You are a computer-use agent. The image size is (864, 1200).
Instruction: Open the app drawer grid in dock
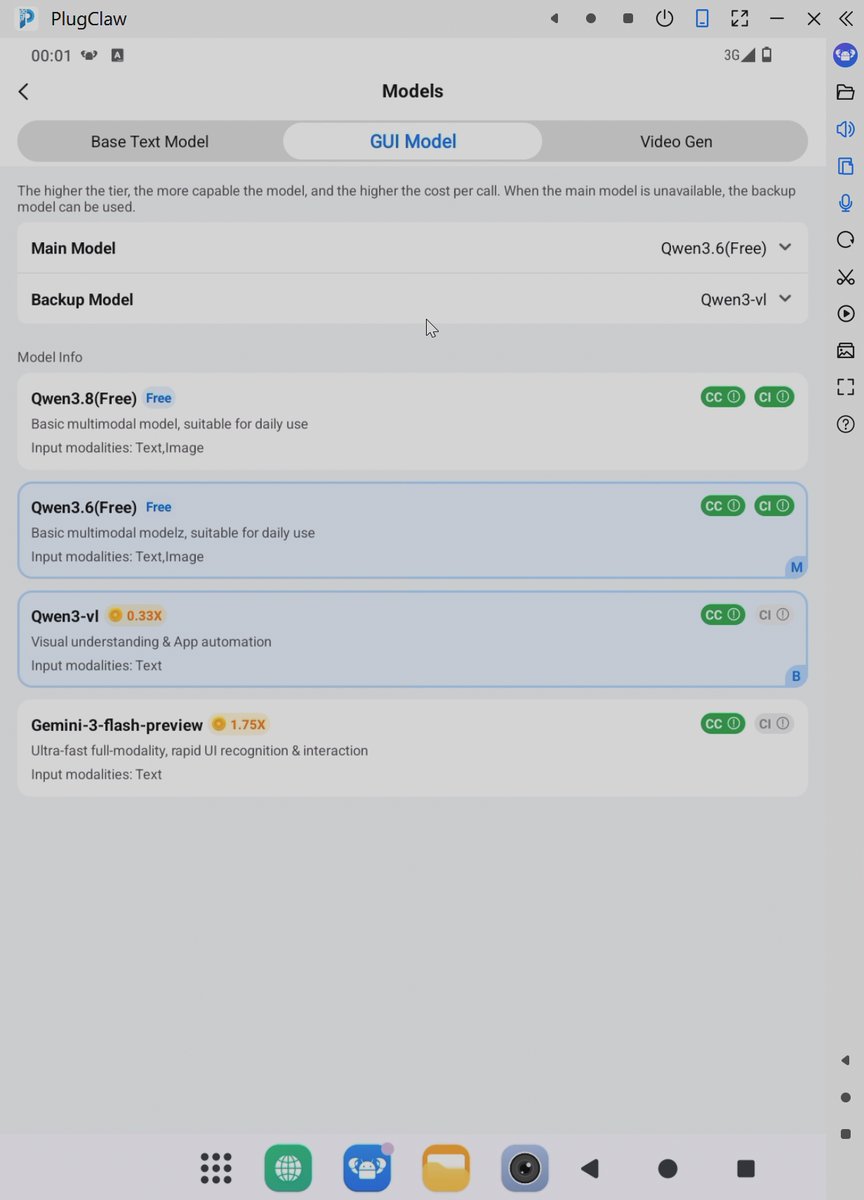pos(216,1168)
